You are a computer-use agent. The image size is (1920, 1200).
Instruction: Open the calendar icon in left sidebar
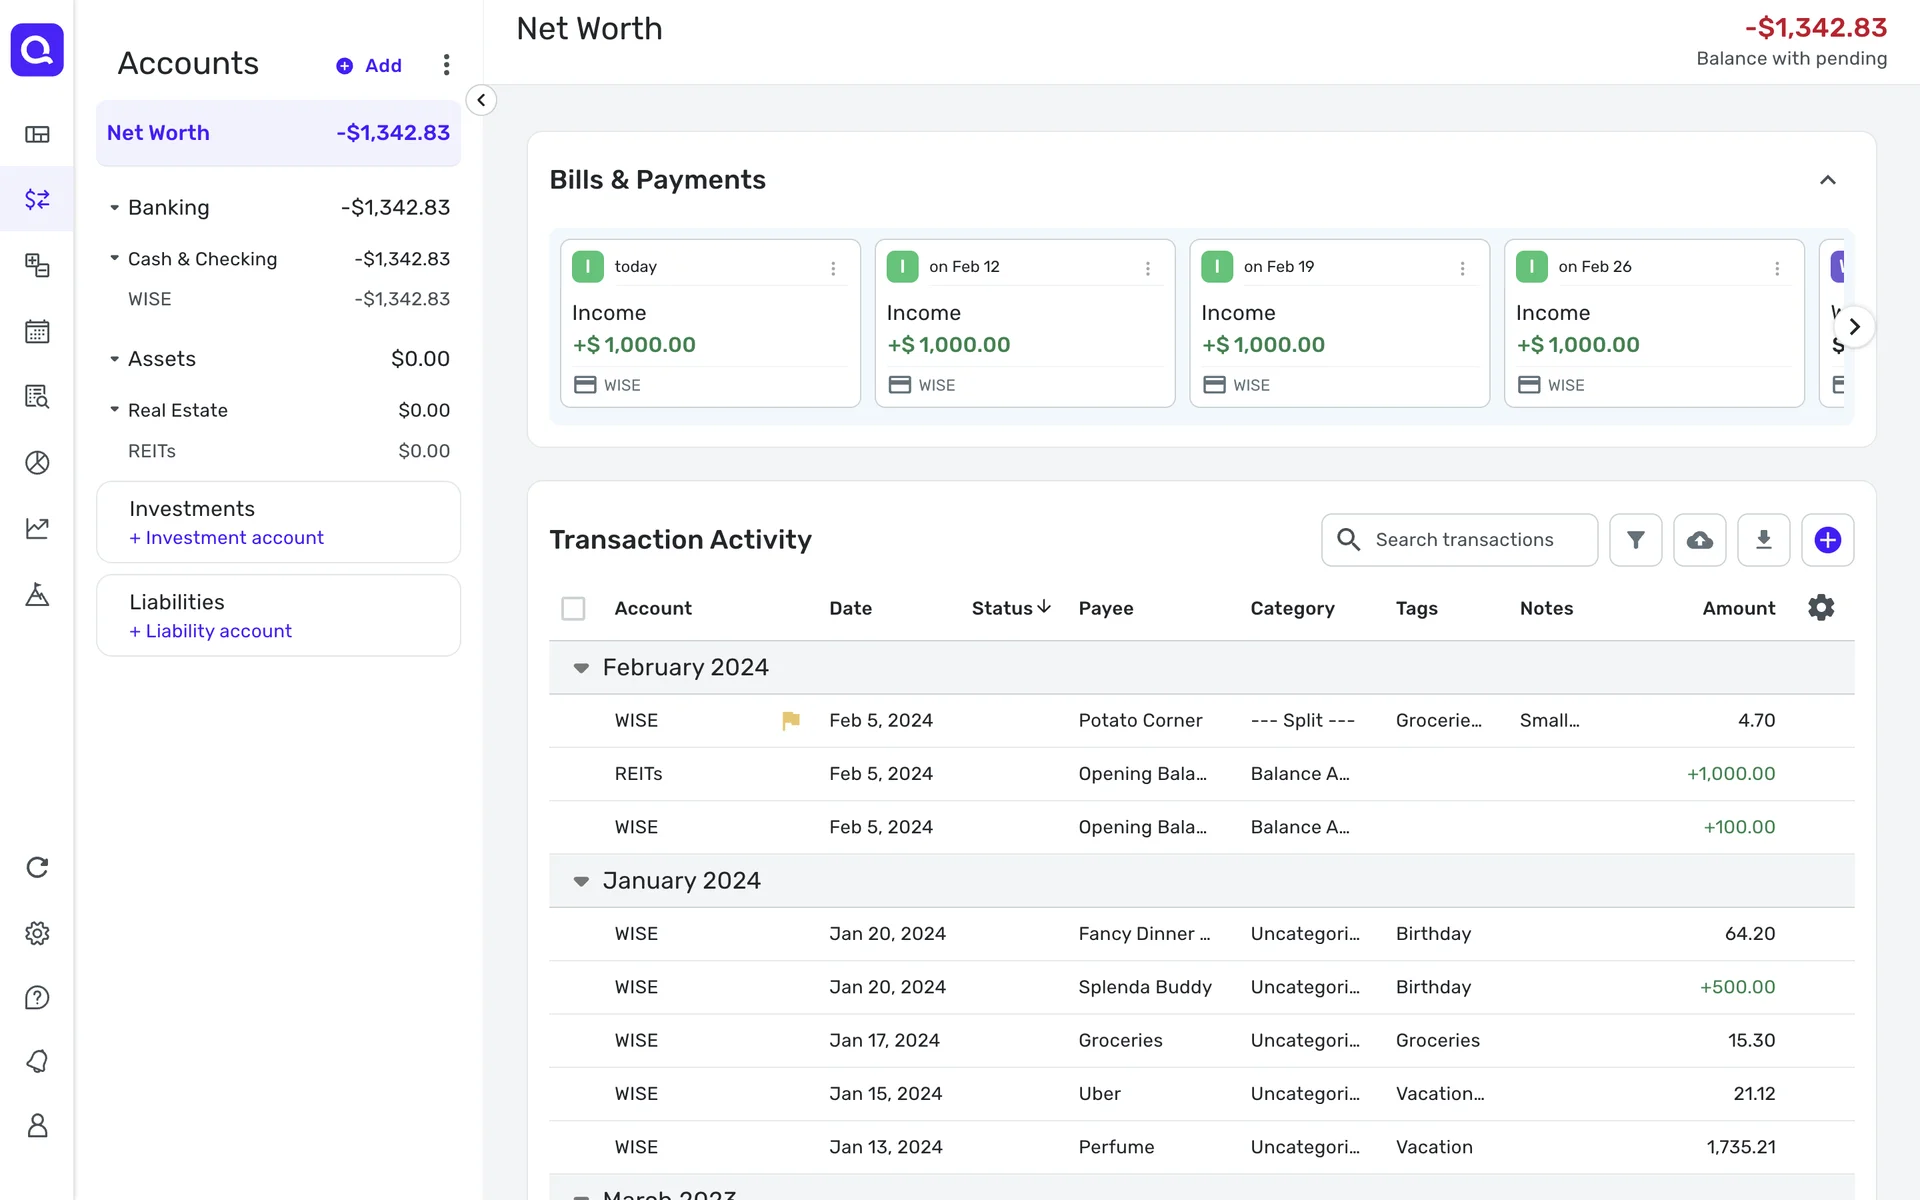pos(37,331)
